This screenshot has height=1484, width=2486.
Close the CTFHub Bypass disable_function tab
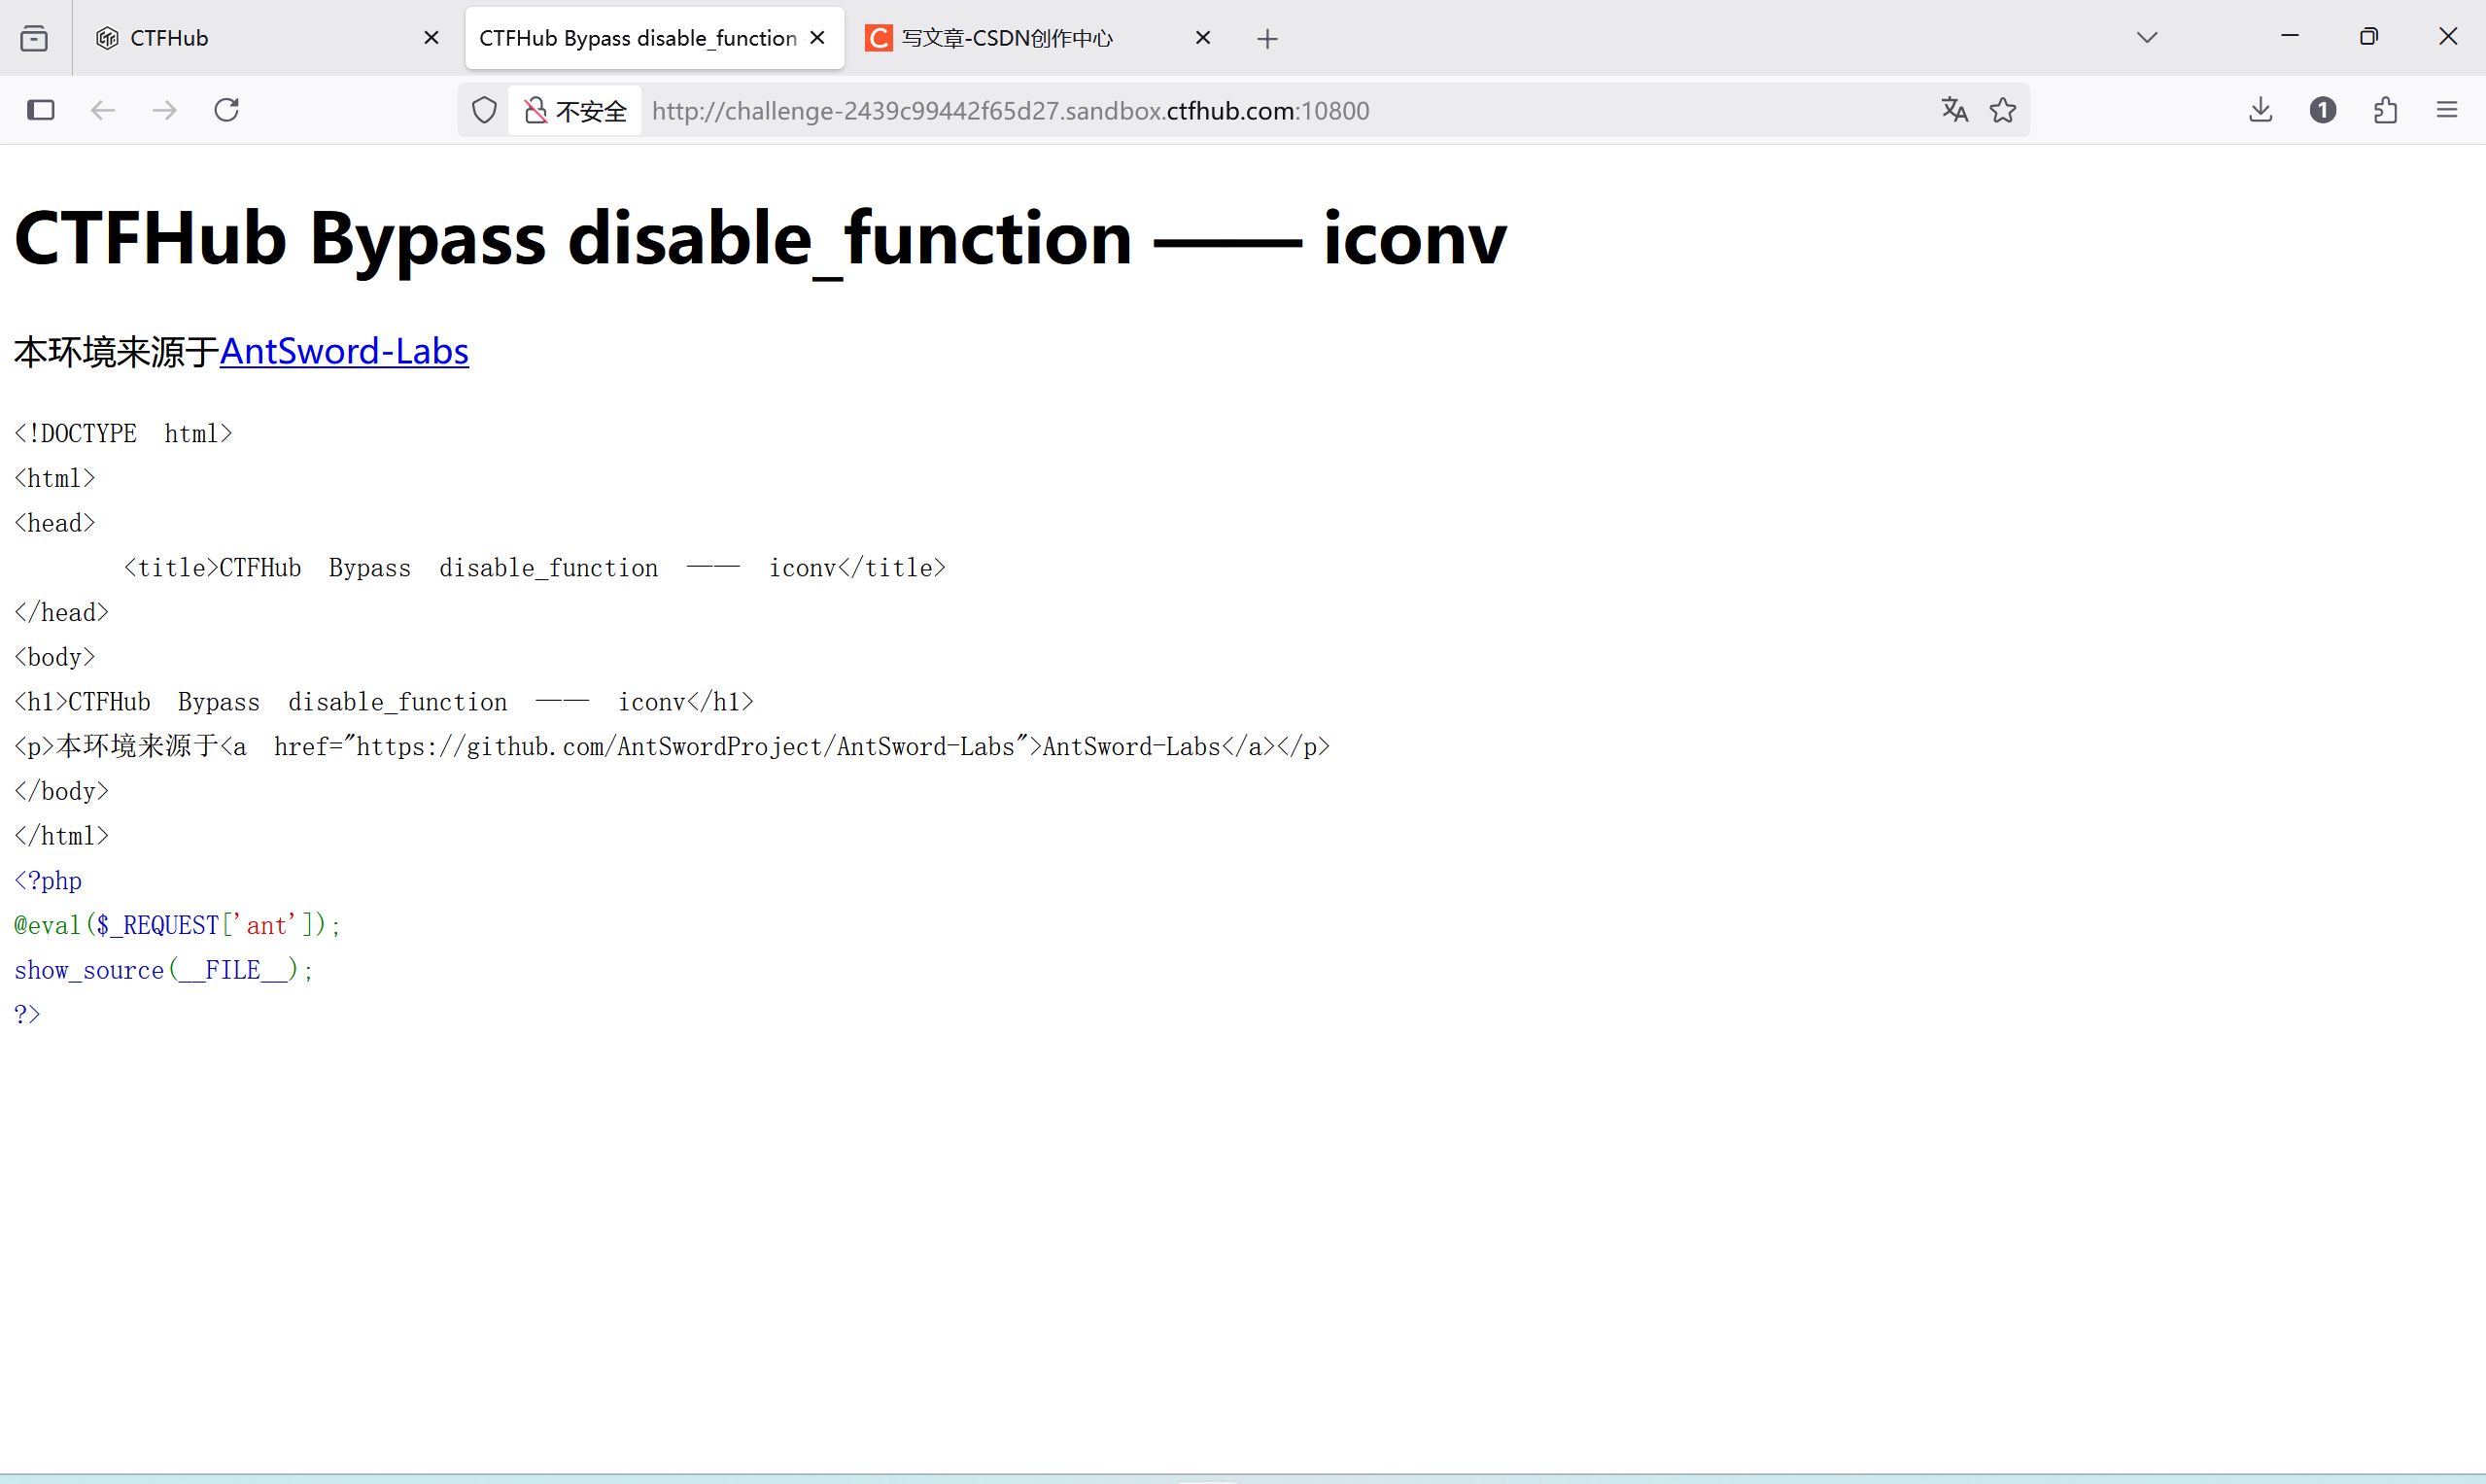[817, 38]
